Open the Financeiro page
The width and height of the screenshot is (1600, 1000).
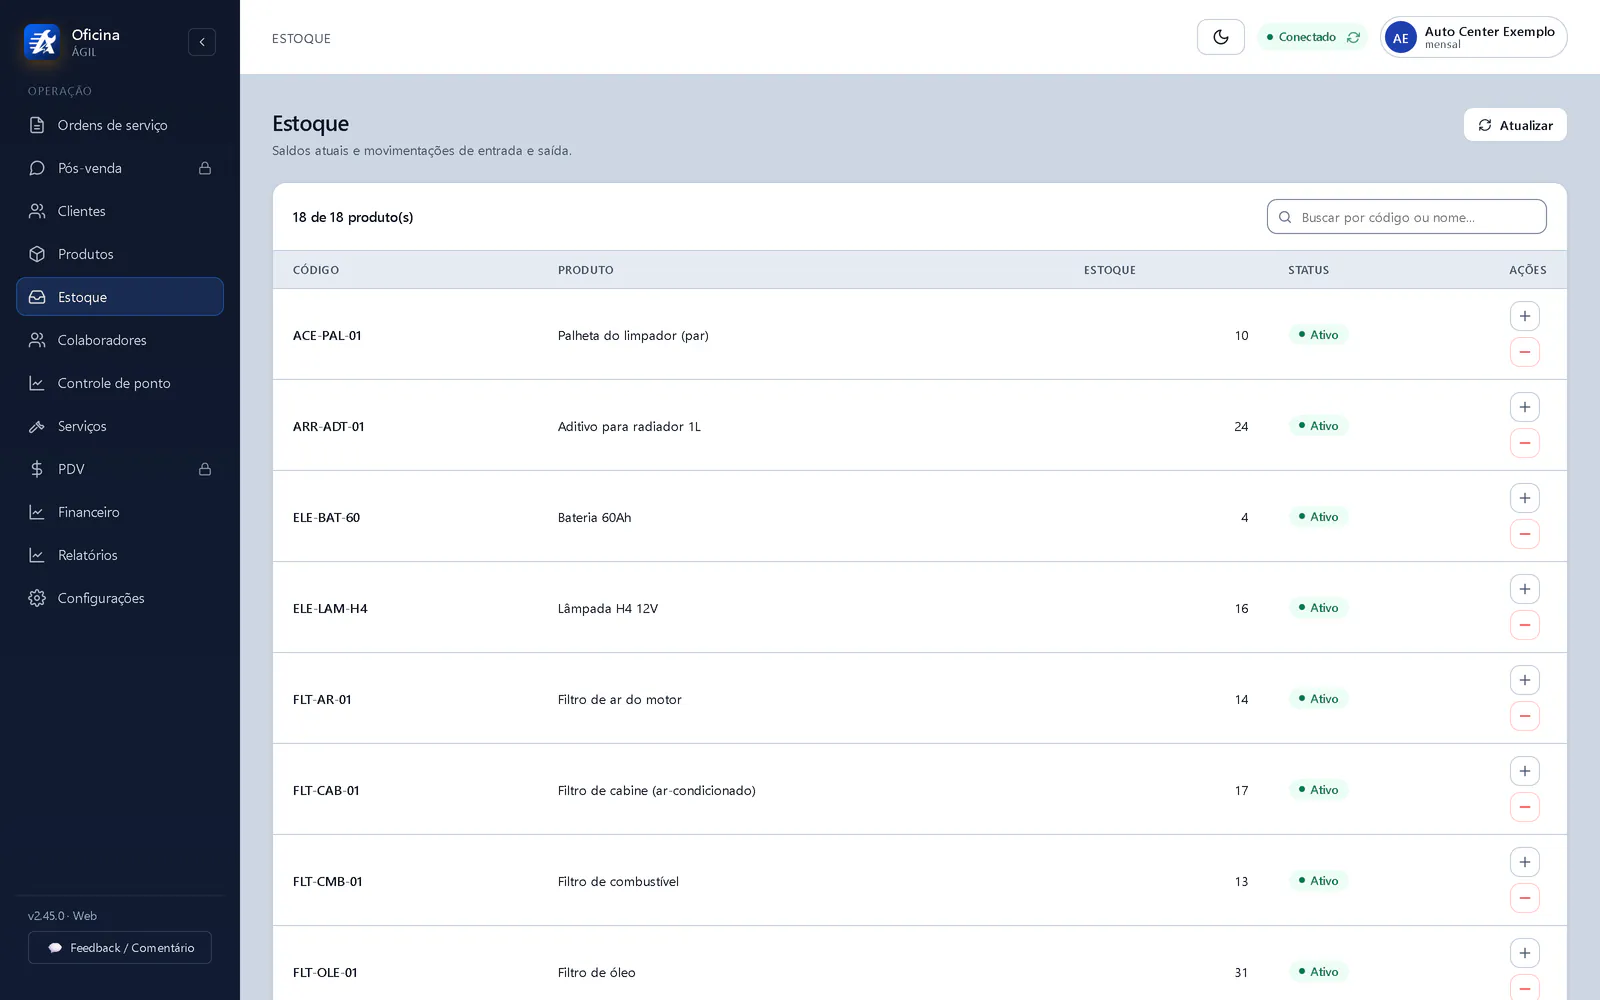120,512
